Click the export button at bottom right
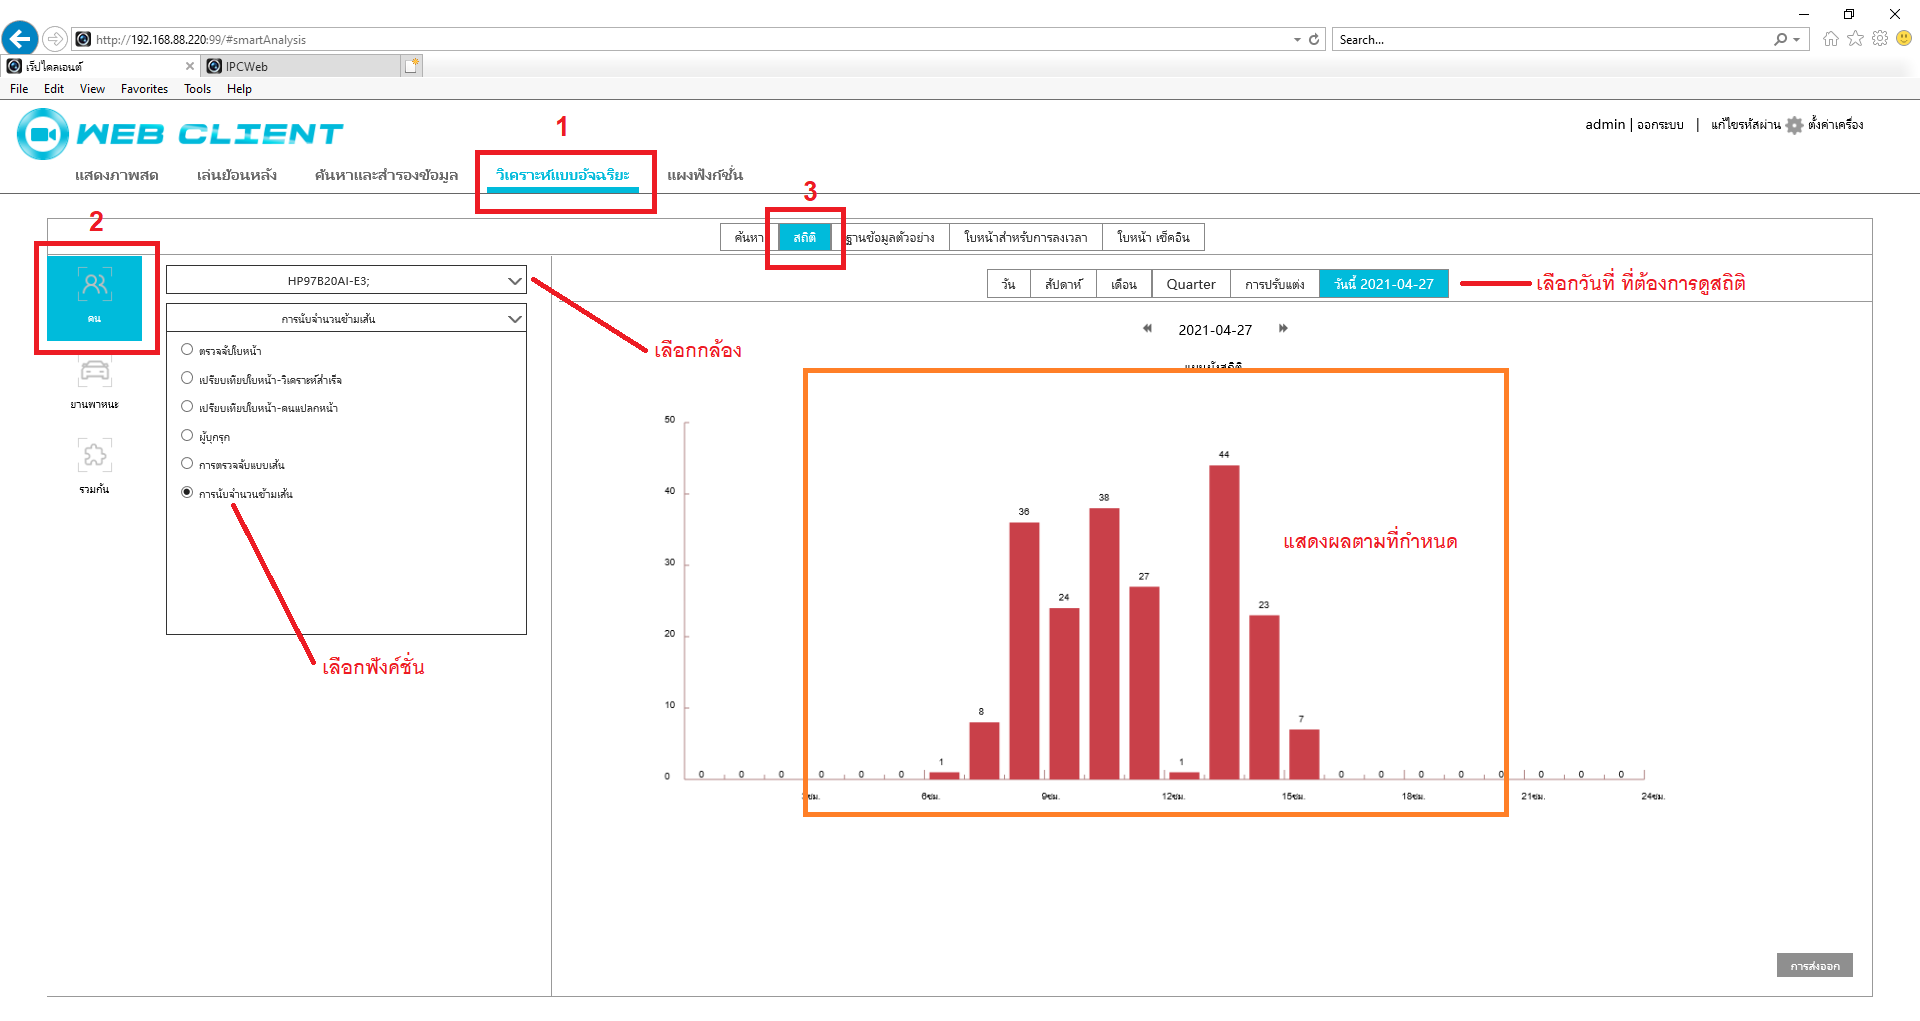 1814,965
